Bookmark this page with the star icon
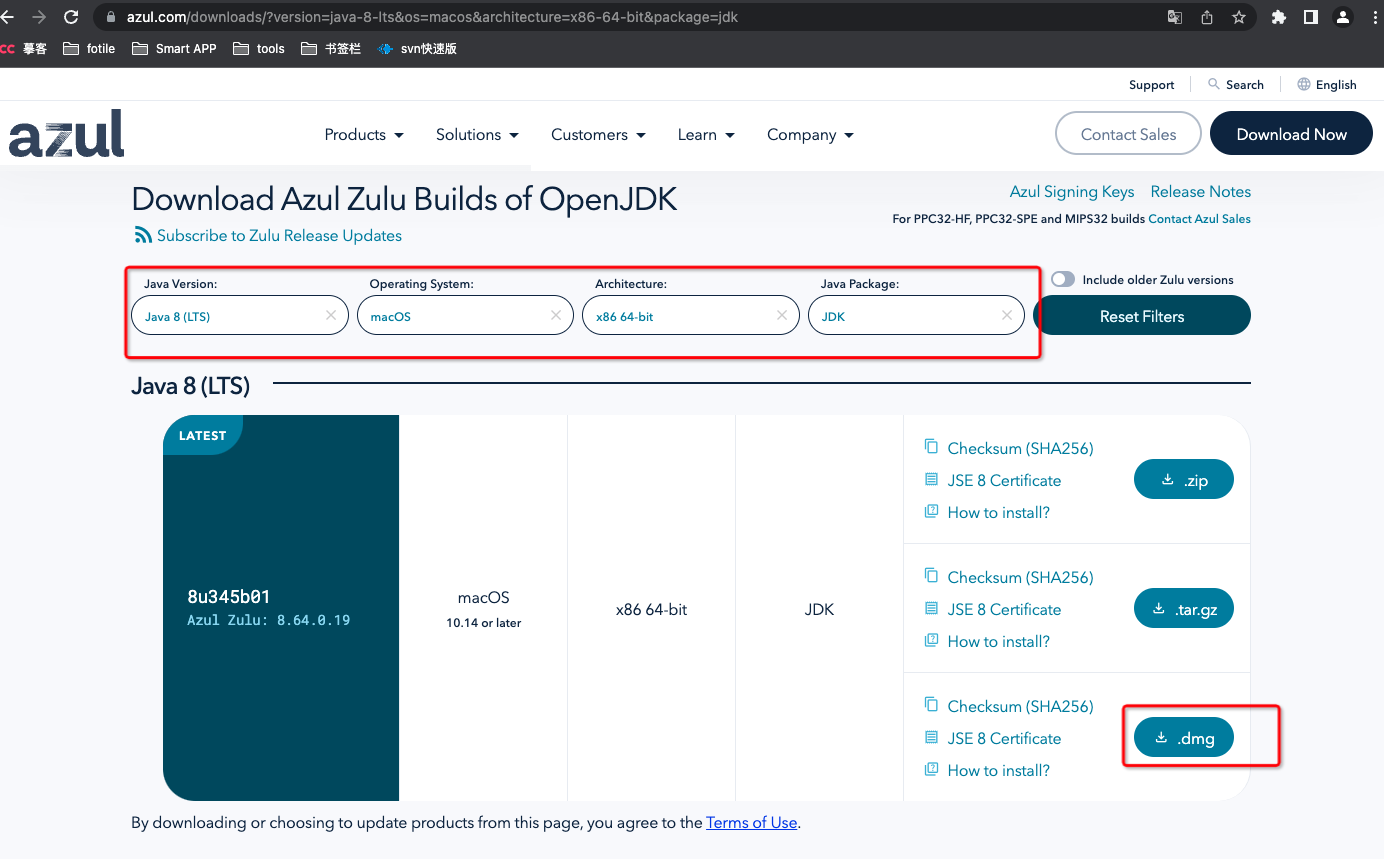The height and width of the screenshot is (859, 1384). [x=1239, y=17]
